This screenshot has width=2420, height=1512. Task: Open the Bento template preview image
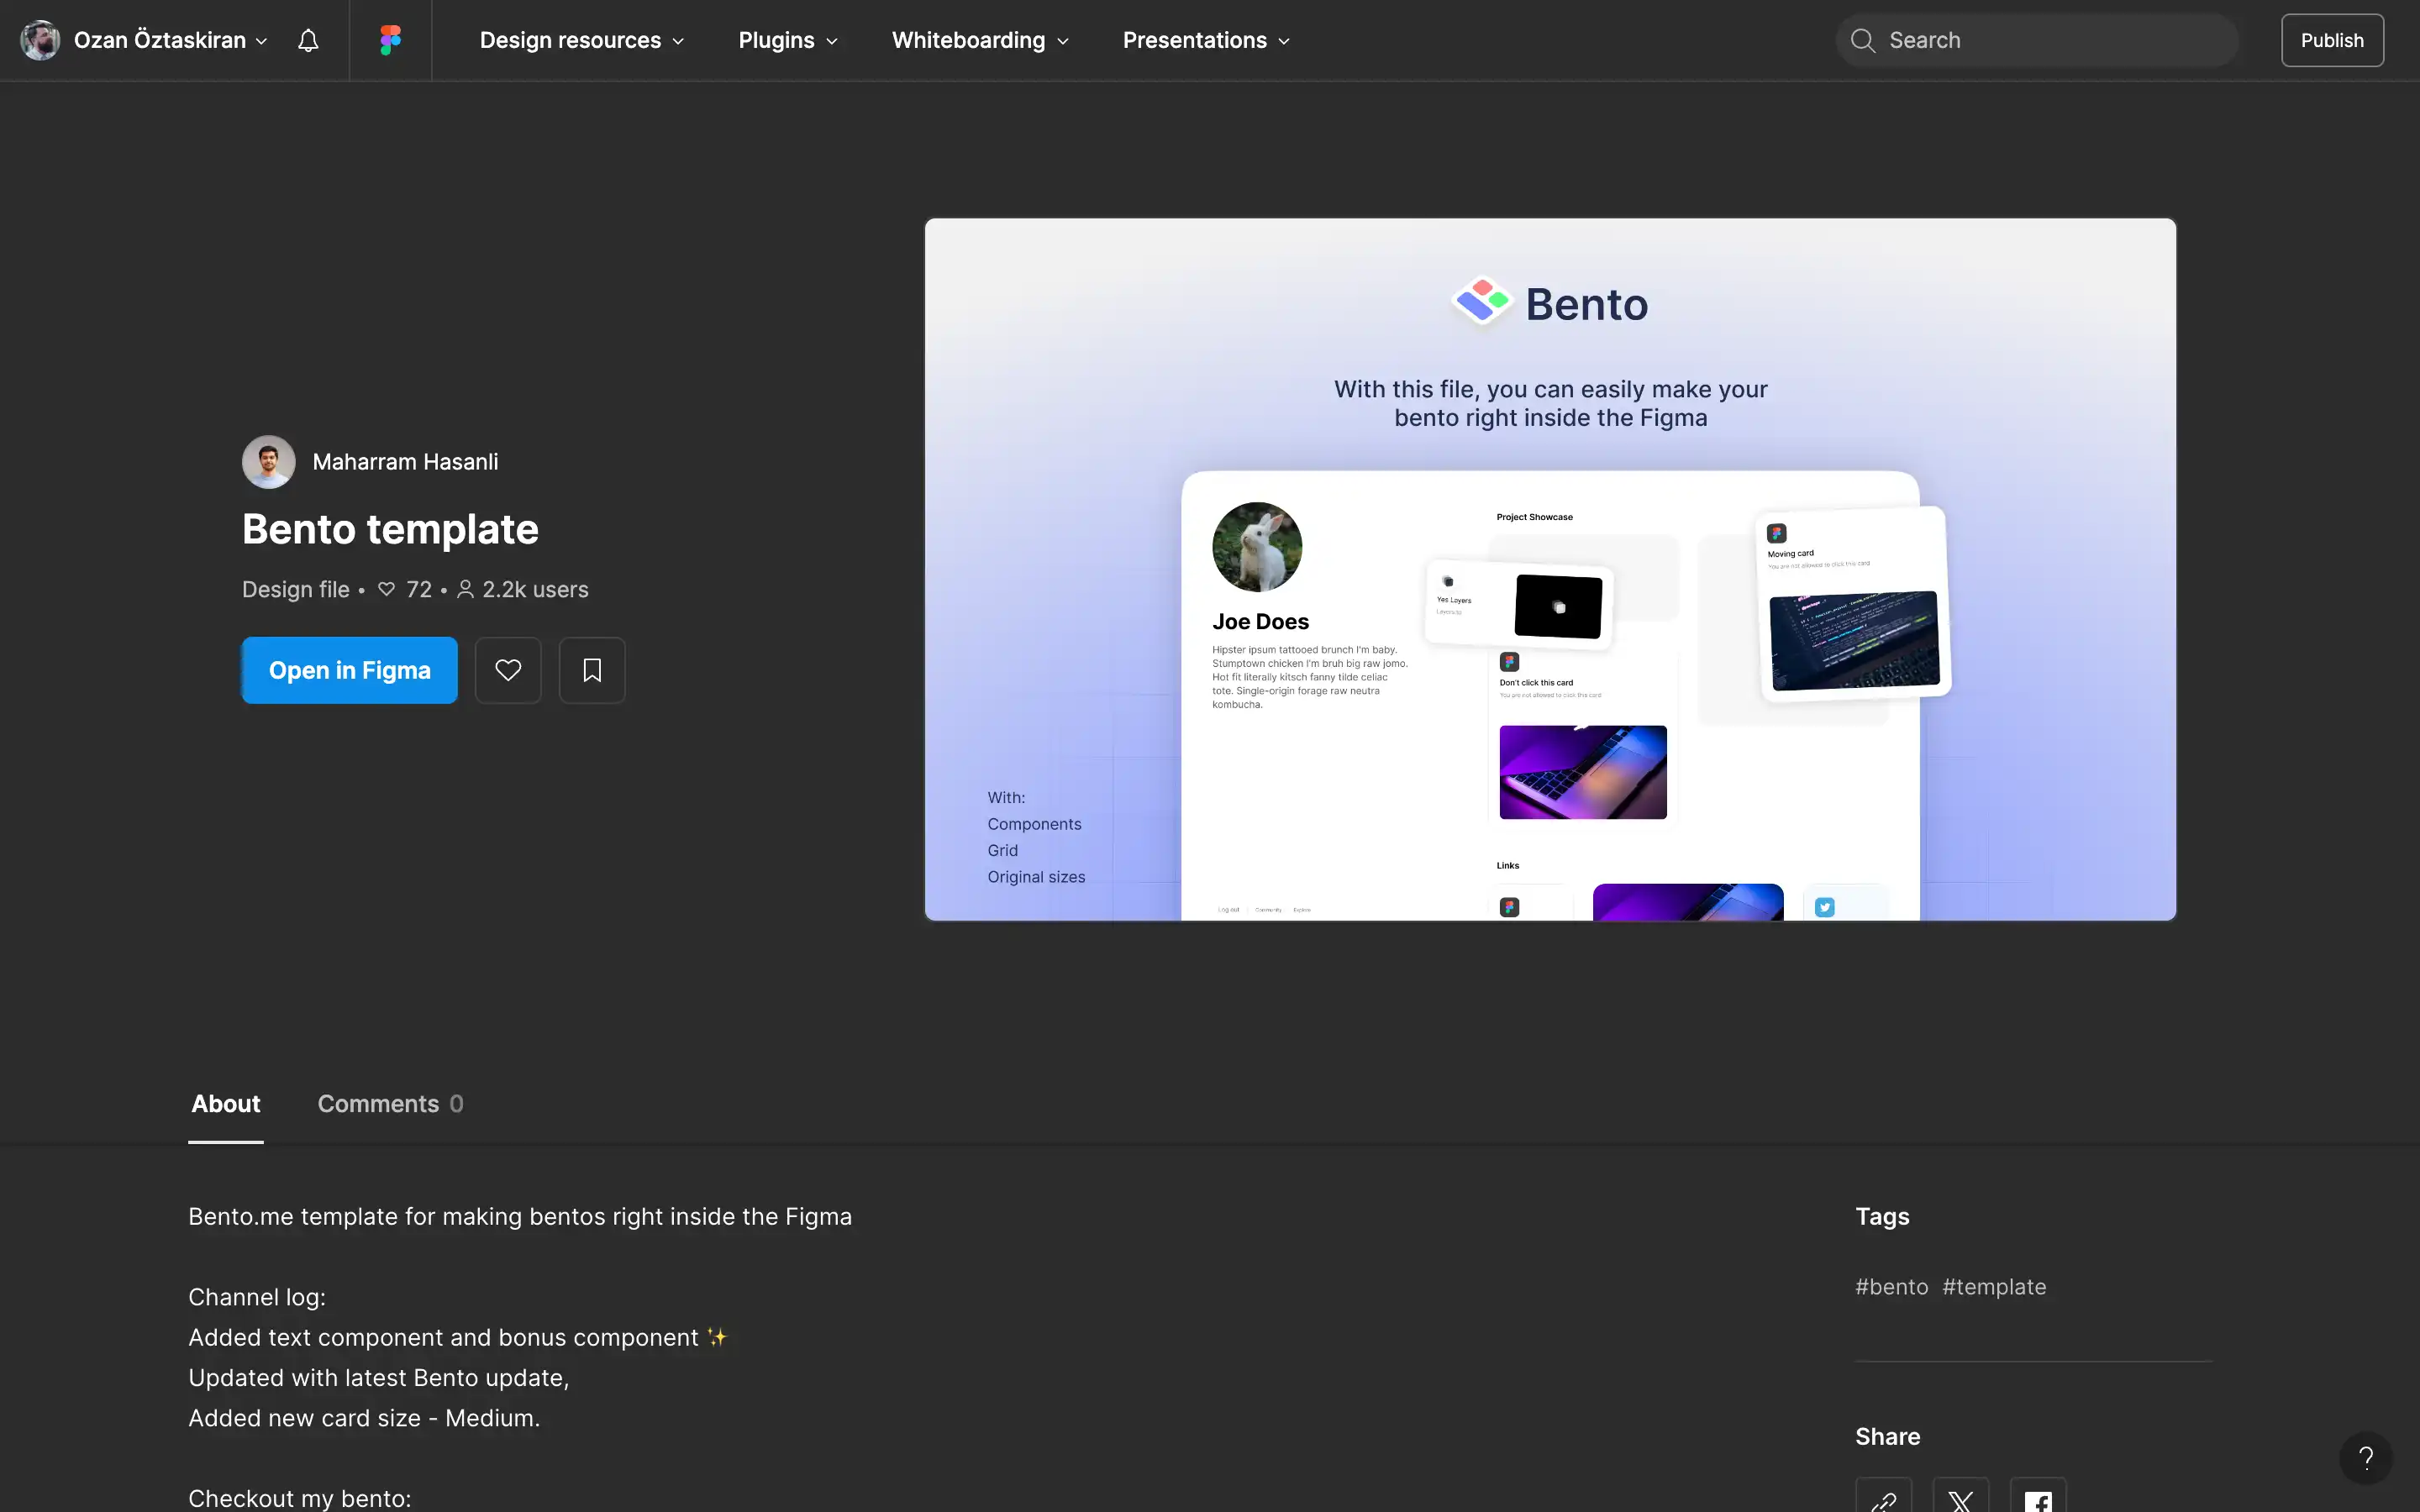(1550, 569)
